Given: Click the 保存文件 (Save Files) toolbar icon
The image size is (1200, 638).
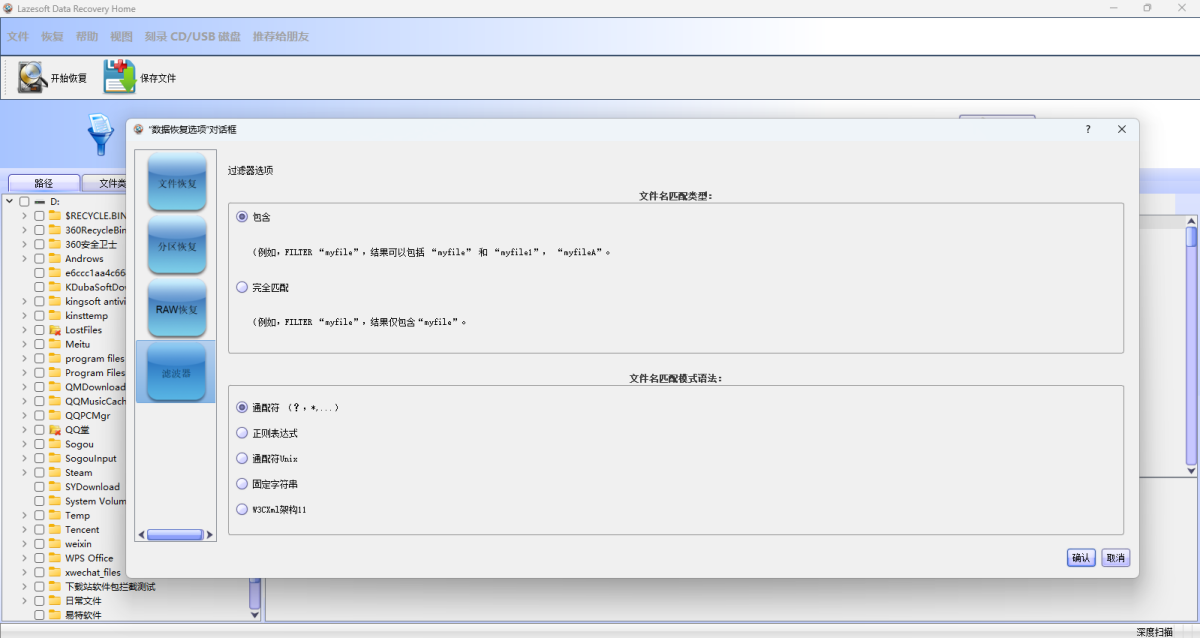Looking at the screenshot, I should pyautogui.click(x=119, y=77).
